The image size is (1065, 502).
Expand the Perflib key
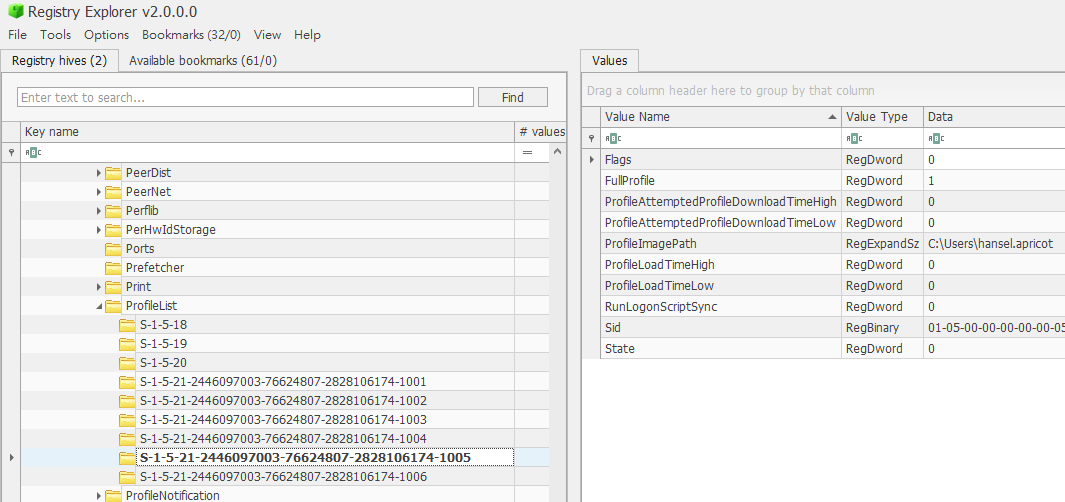[x=99, y=211]
